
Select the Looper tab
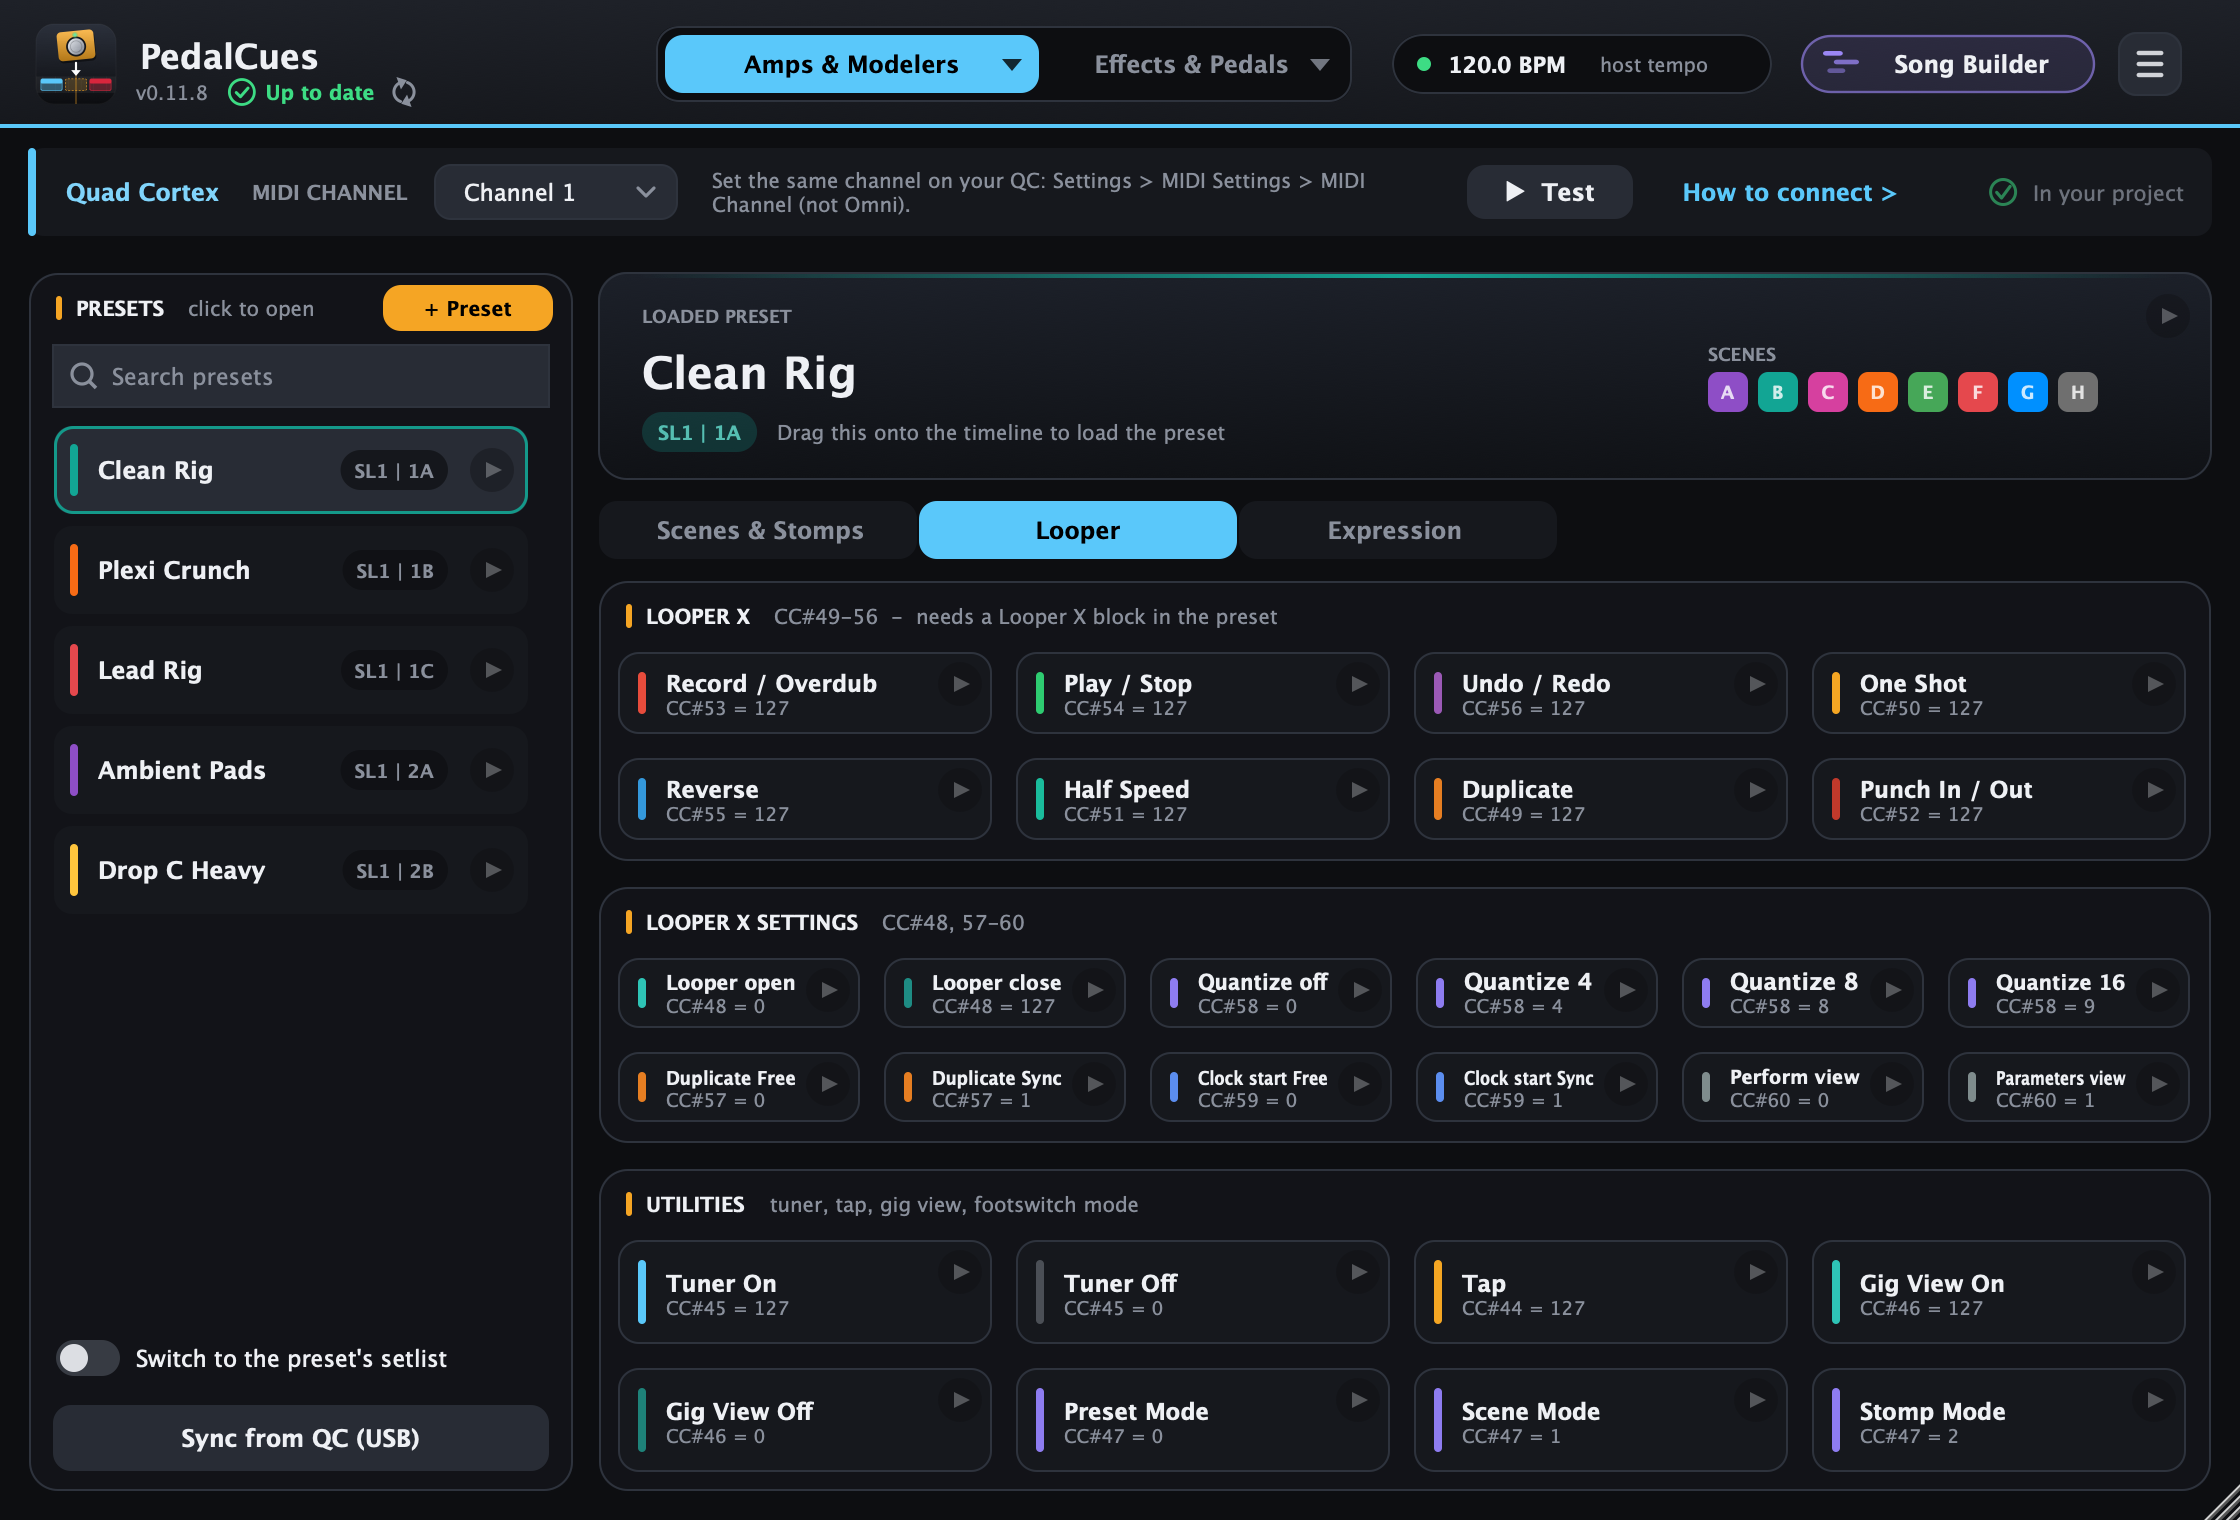tap(1078, 530)
